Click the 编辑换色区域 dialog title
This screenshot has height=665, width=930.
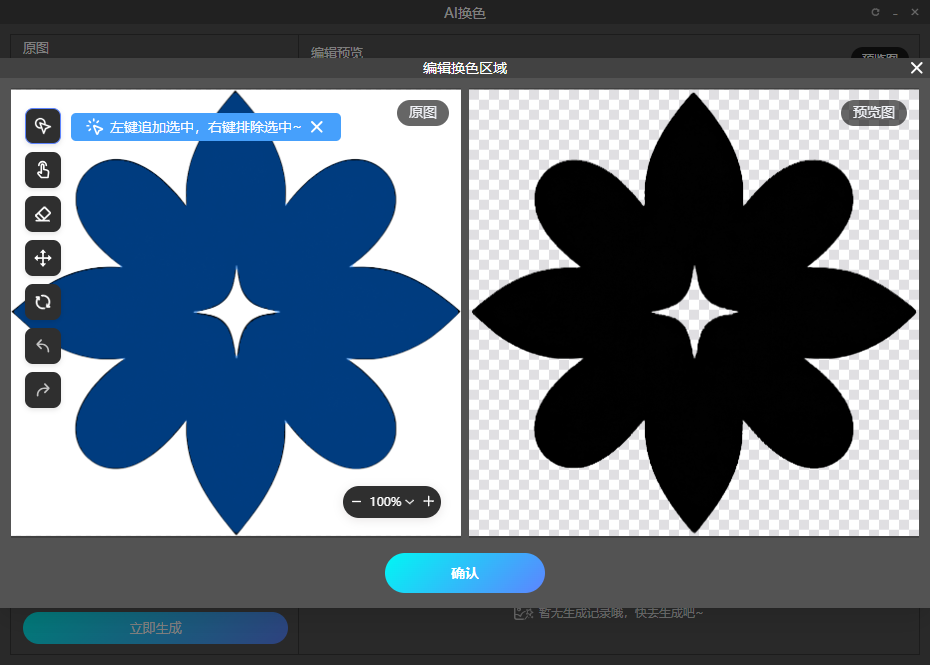point(464,68)
